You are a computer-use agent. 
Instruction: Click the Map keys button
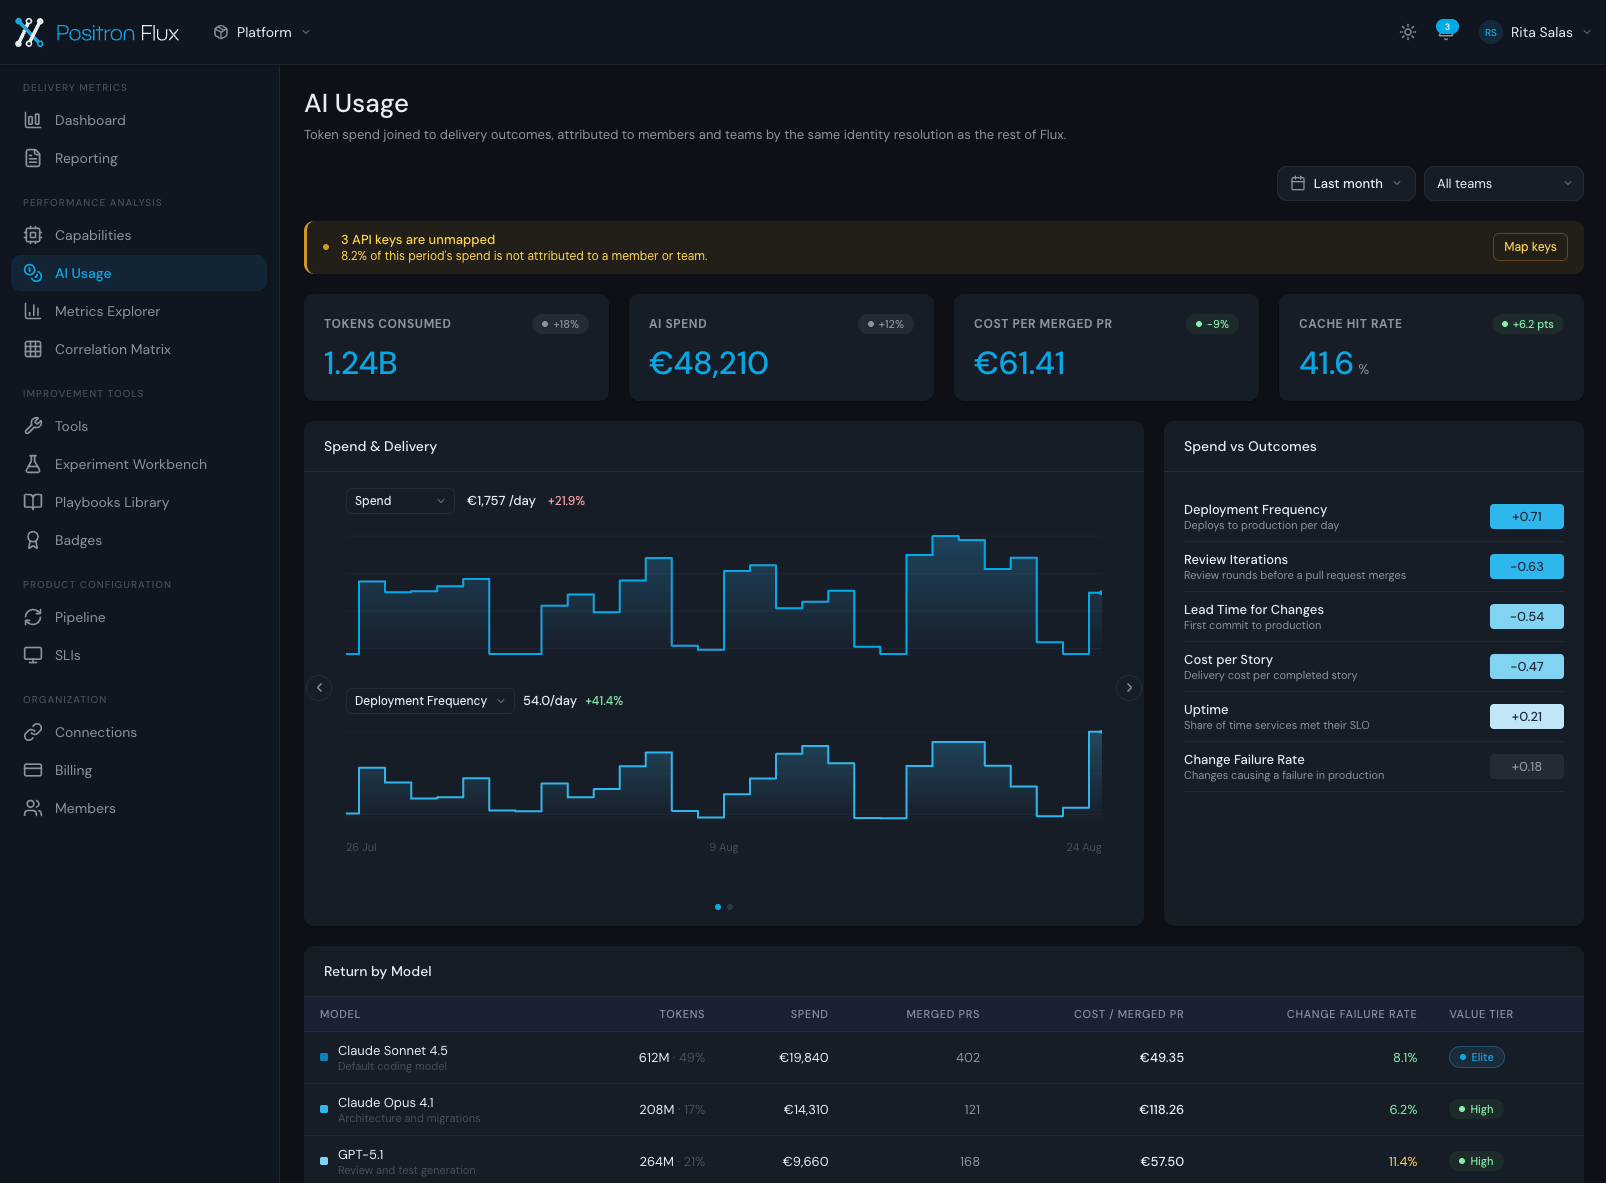pyautogui.click(x=1530, y=247)
